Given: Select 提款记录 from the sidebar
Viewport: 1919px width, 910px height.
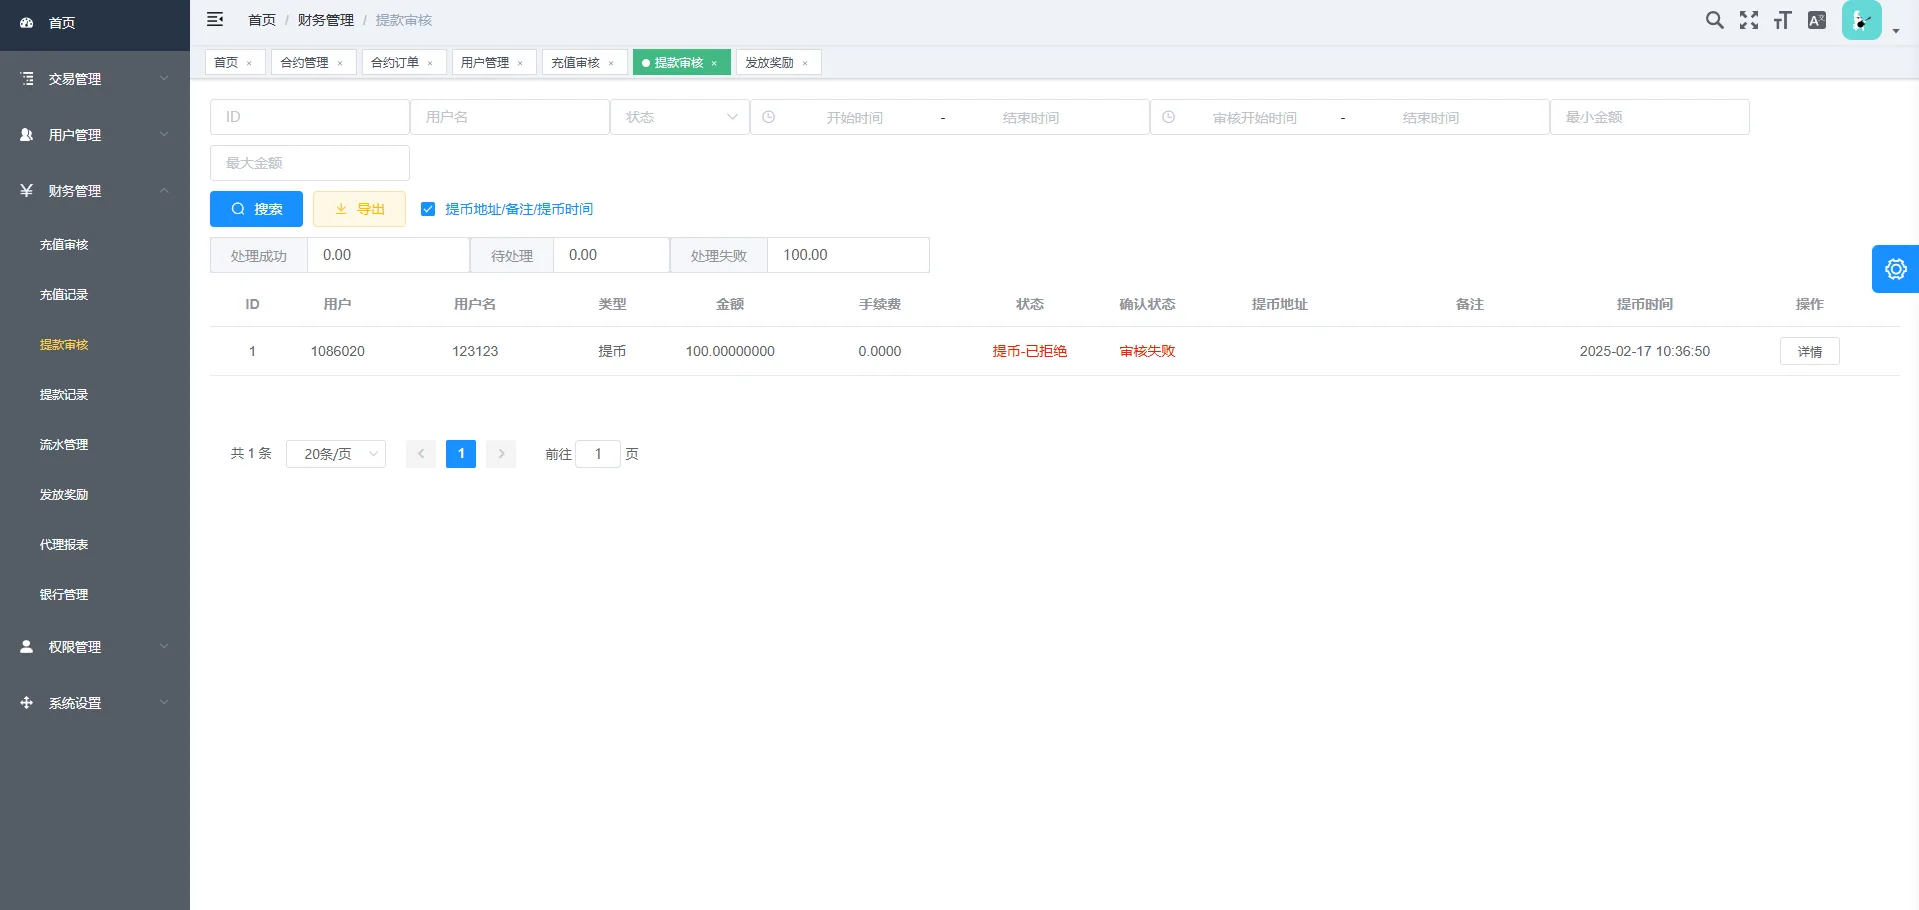Looking at the screenshot, I should [63, 394].
